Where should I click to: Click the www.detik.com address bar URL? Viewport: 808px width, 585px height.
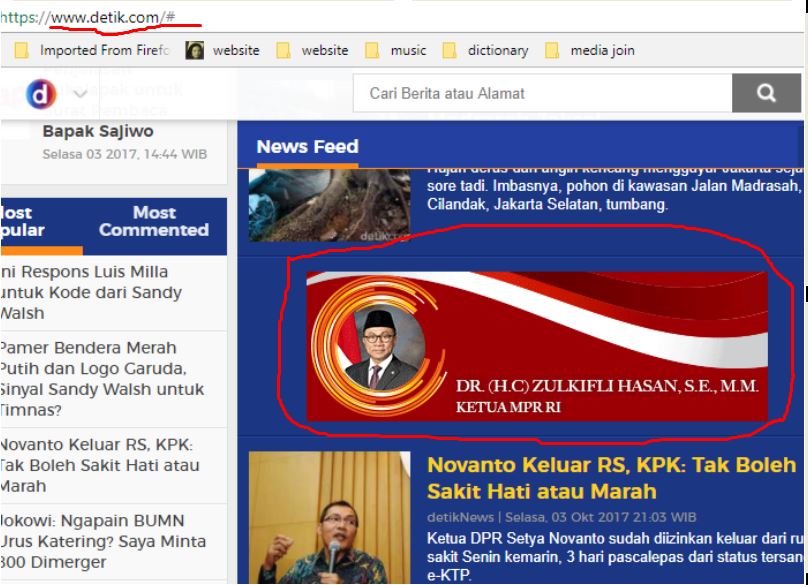(x=88, y=18)
